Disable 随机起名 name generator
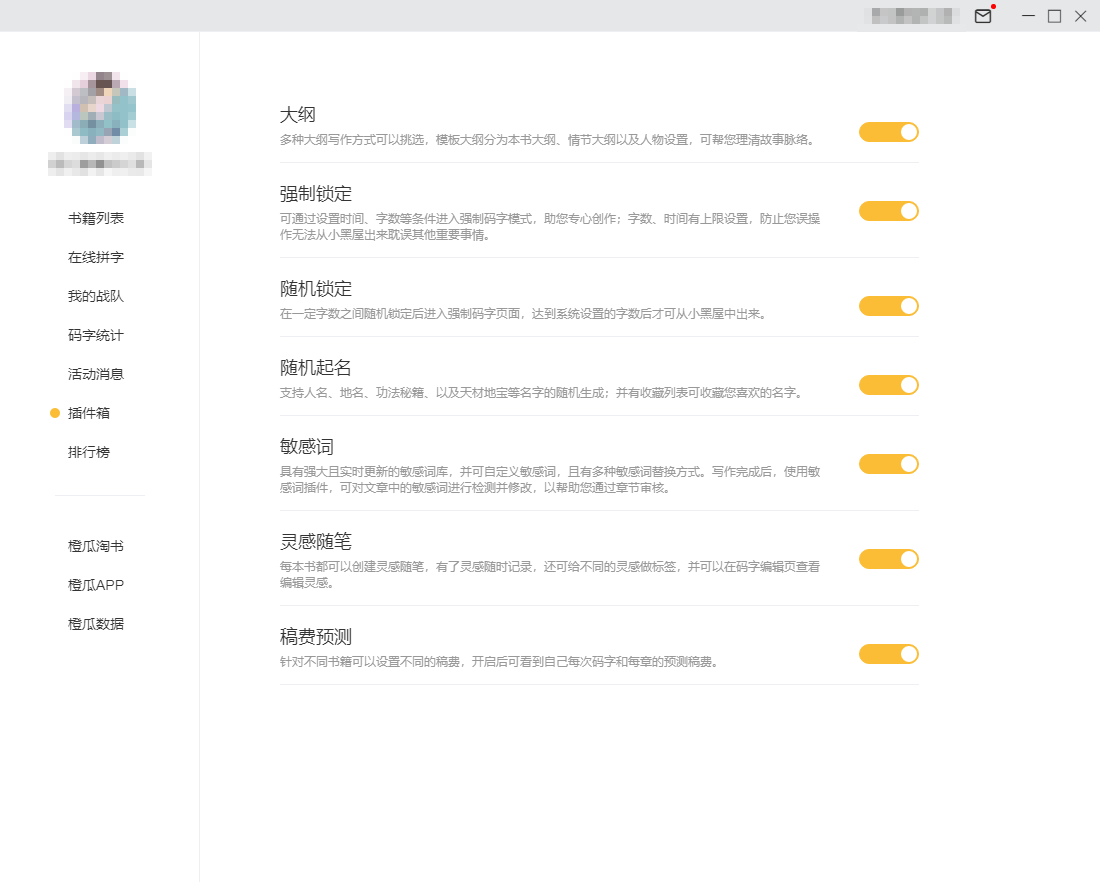 [888, 385]
